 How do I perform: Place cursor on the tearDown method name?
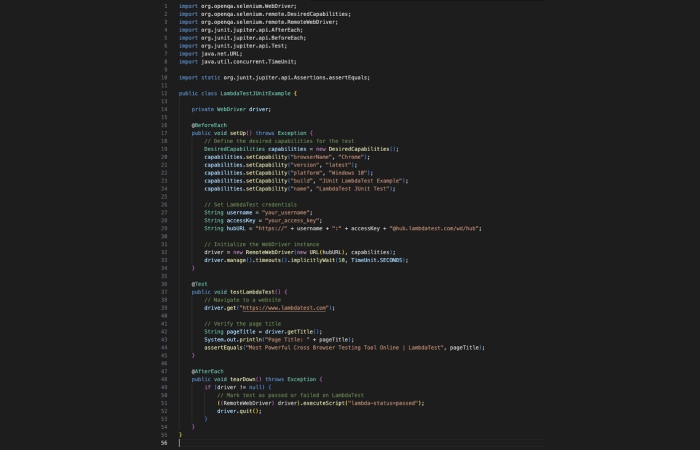click(243, 379)
